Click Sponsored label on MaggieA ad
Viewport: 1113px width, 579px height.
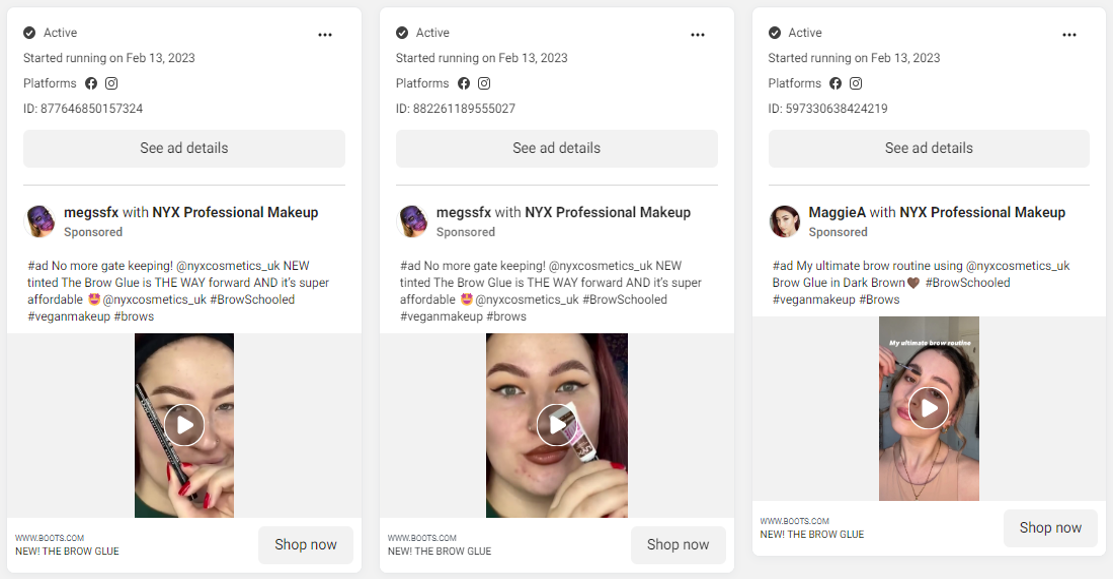tap(838, 232)
